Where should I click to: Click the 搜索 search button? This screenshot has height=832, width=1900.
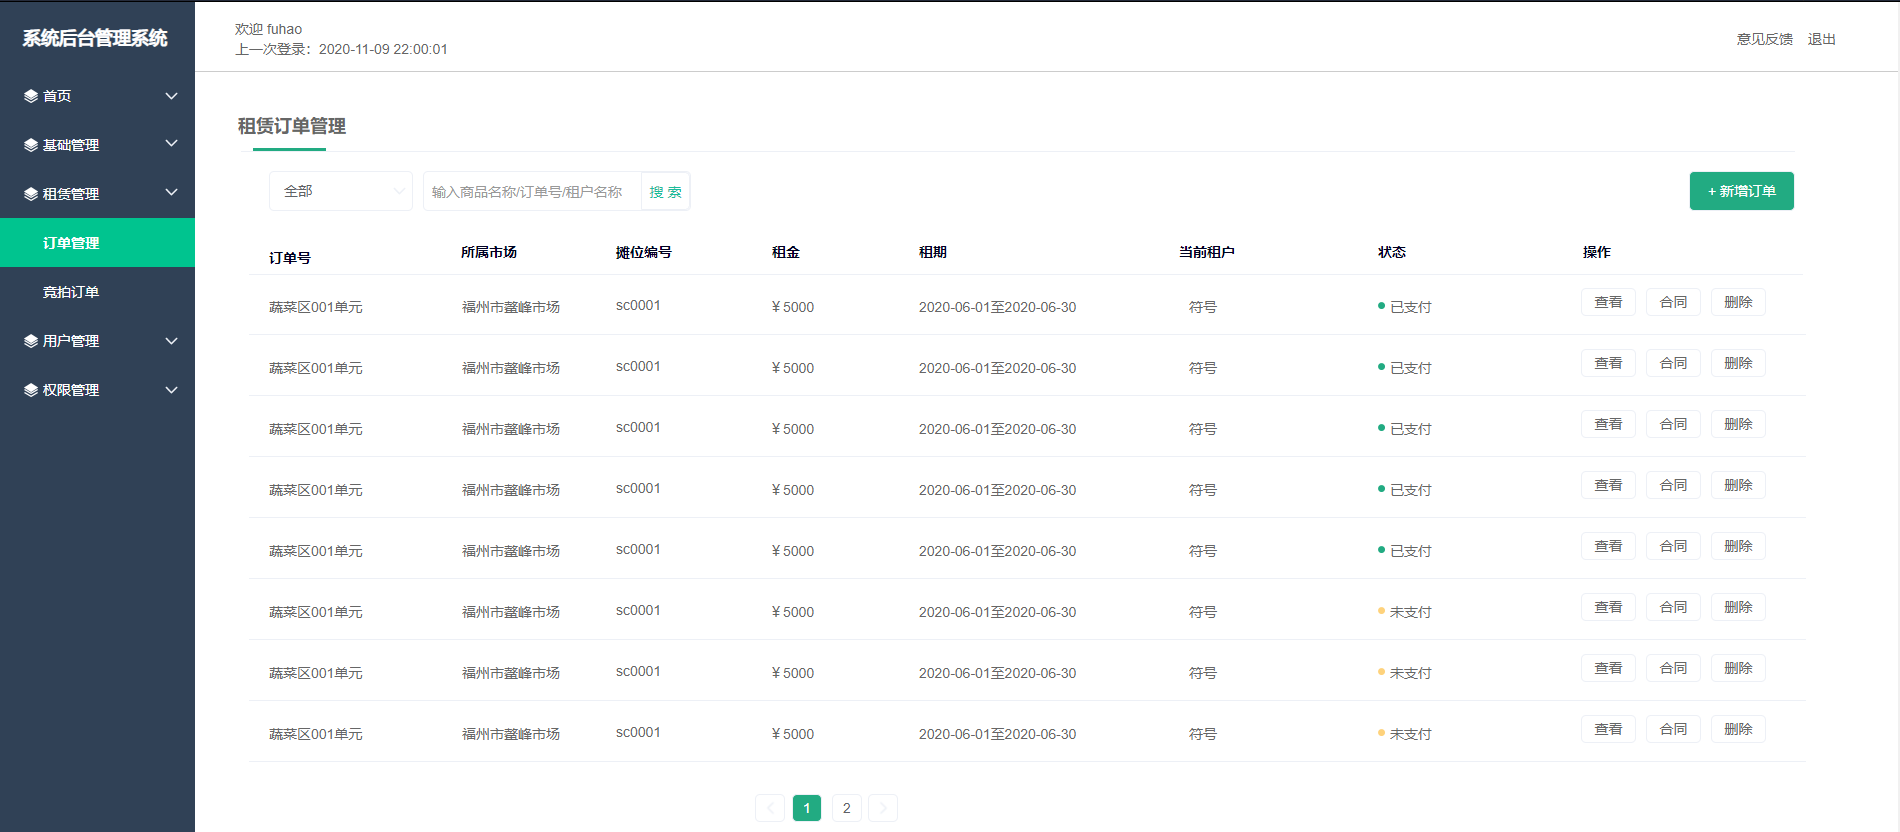(x=665, y=192)
